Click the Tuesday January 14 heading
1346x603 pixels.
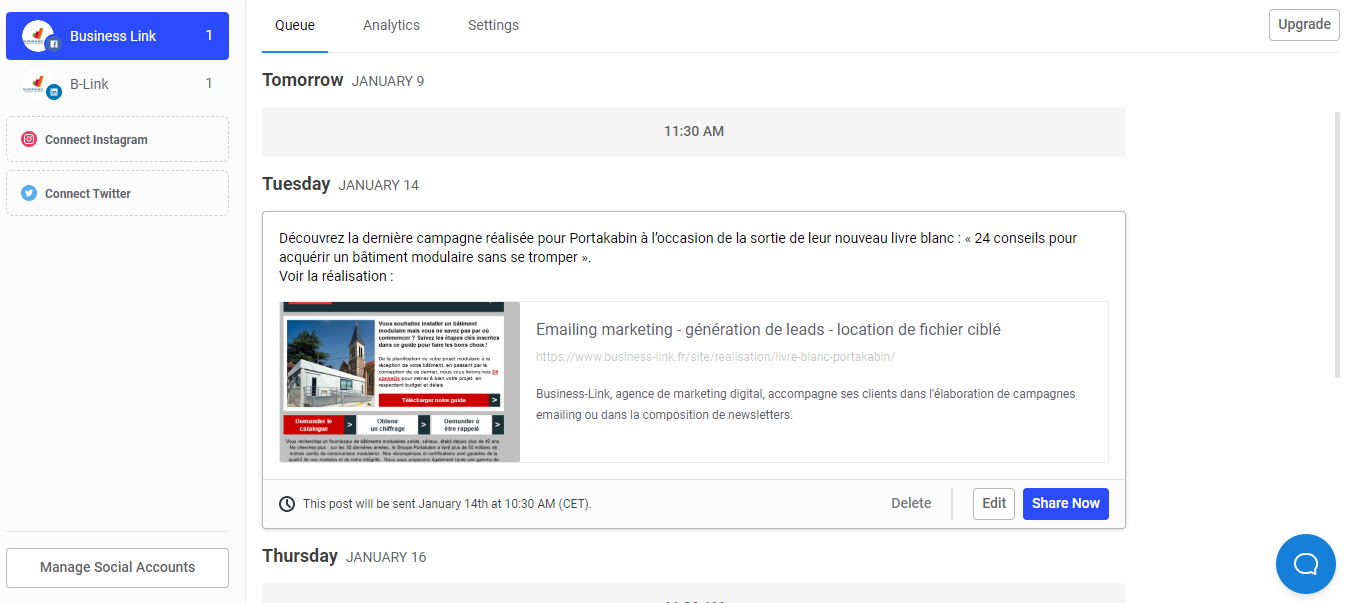(340, 184)
